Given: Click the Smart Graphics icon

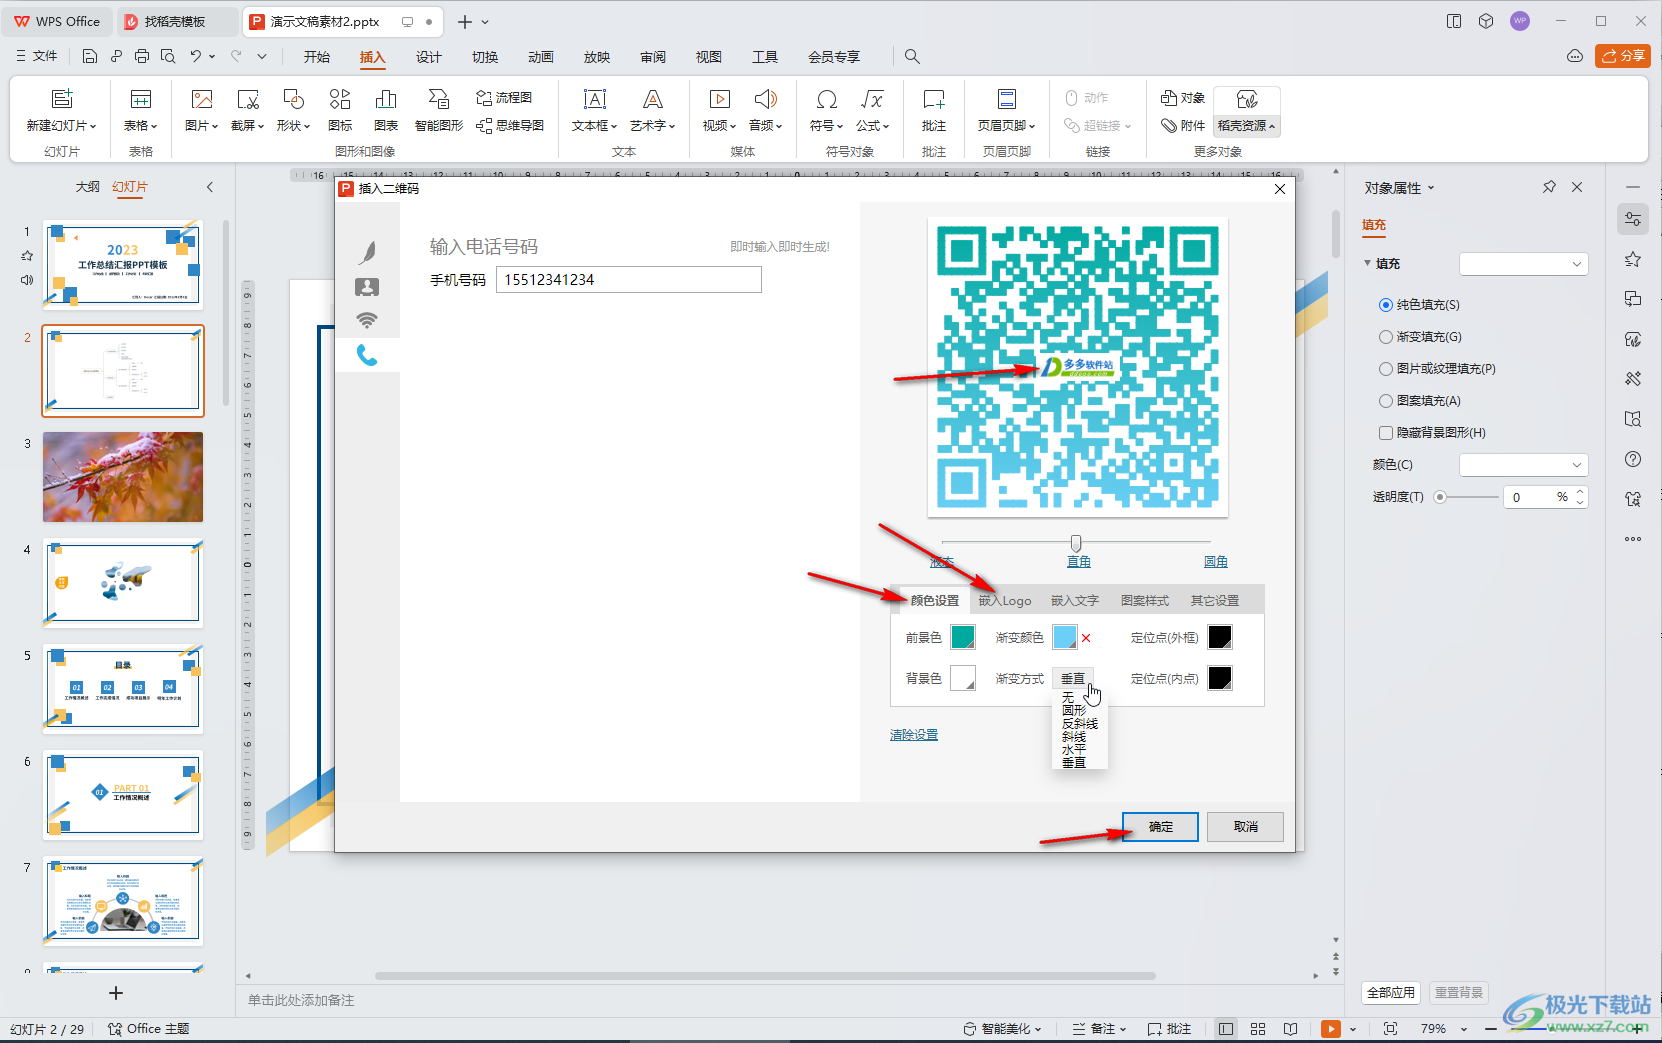Looking at the screenshot, I should pos(439,99).
